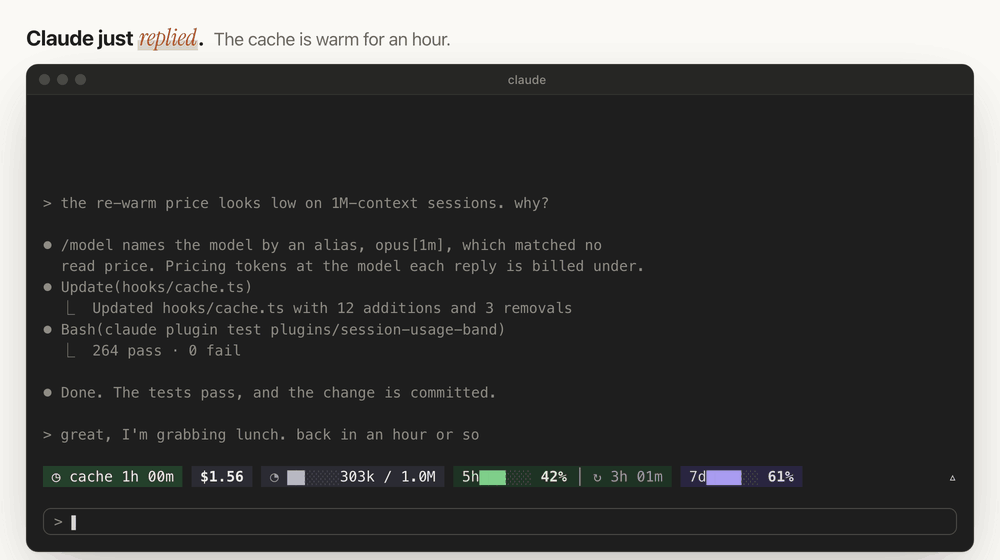This screenshot has height=560, width=1000.
Task: Click the bullet dot before Bash command
Action: [47, 330]
